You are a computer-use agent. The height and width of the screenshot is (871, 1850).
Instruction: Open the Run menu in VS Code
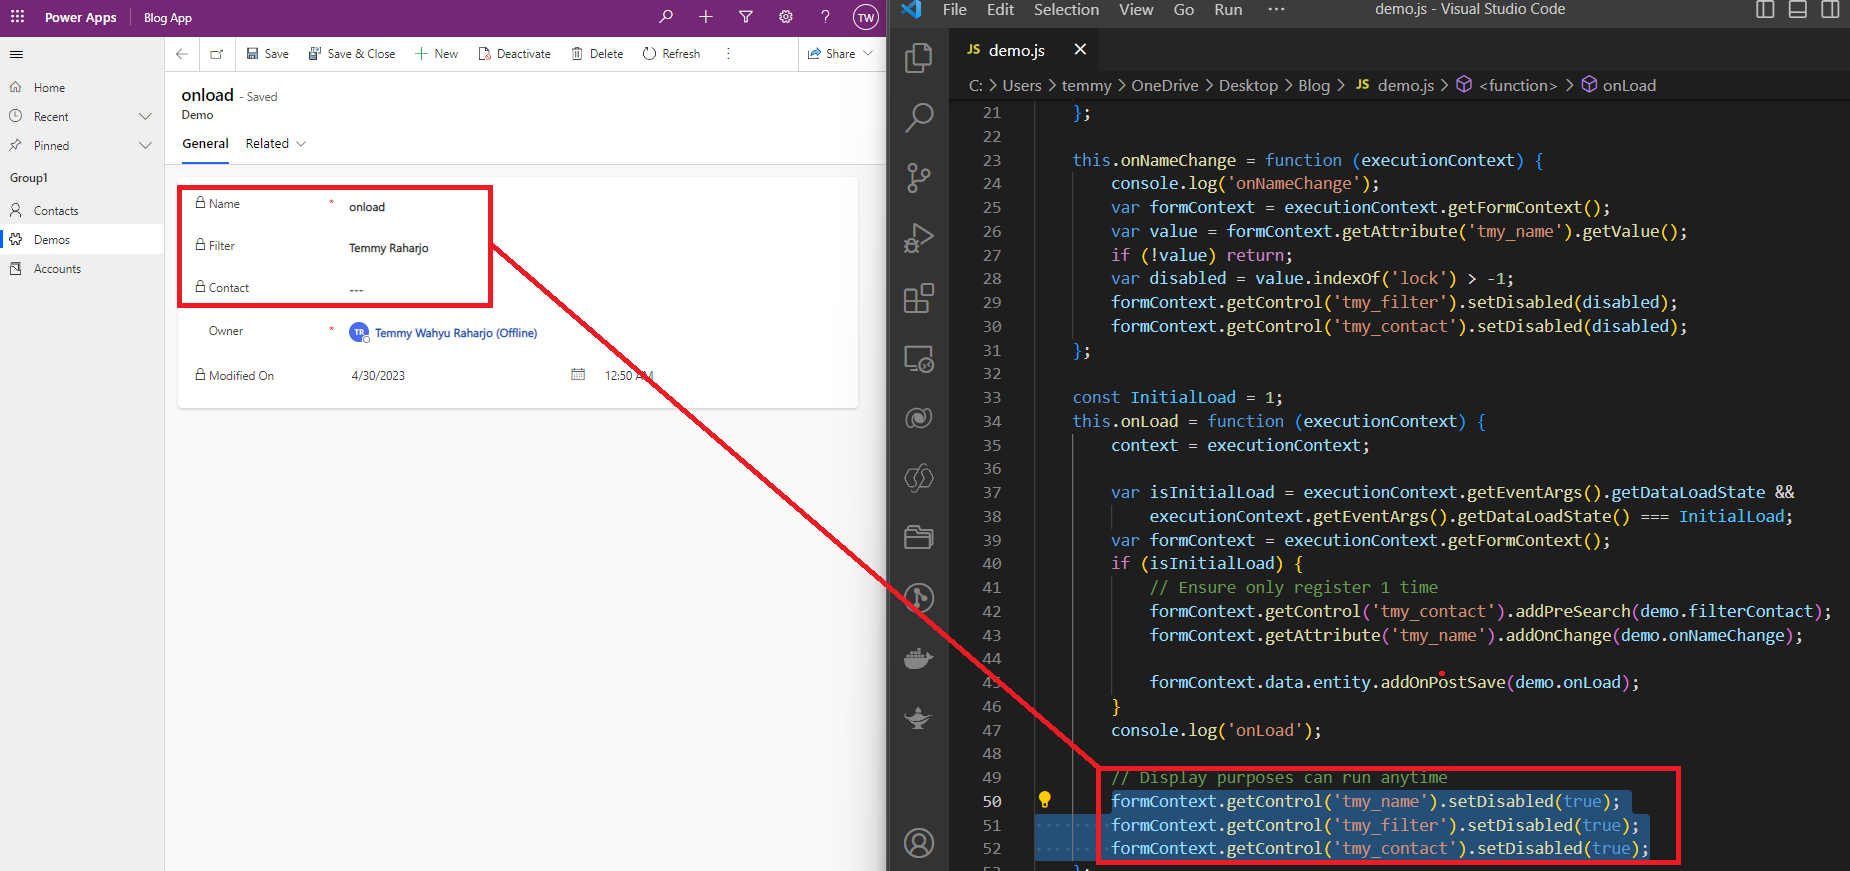coord(1228,10)
